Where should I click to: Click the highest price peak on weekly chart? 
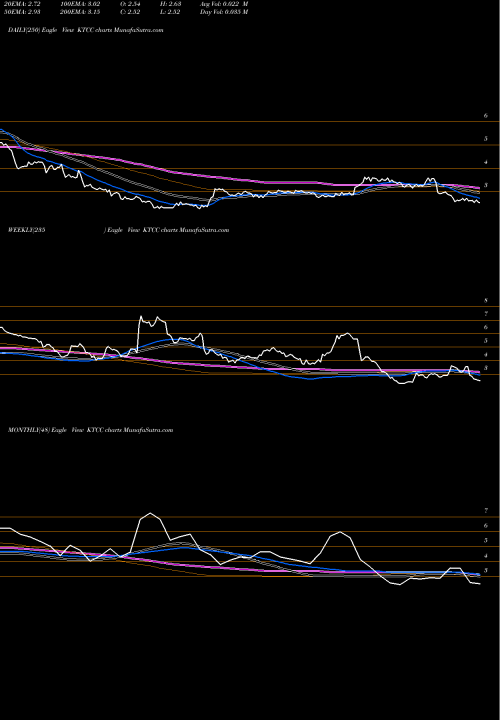point(140,316)
